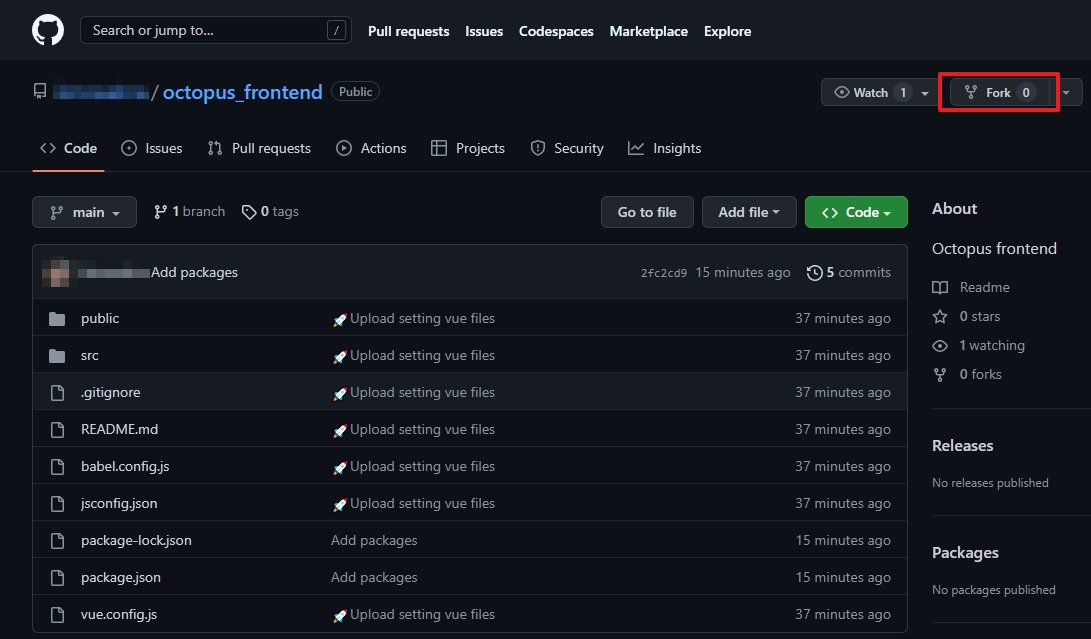Image resolution: width=1091 pixels, height=639 pixels.
Task: Switch to the Projects tab
Action: [x=468, y=148]
